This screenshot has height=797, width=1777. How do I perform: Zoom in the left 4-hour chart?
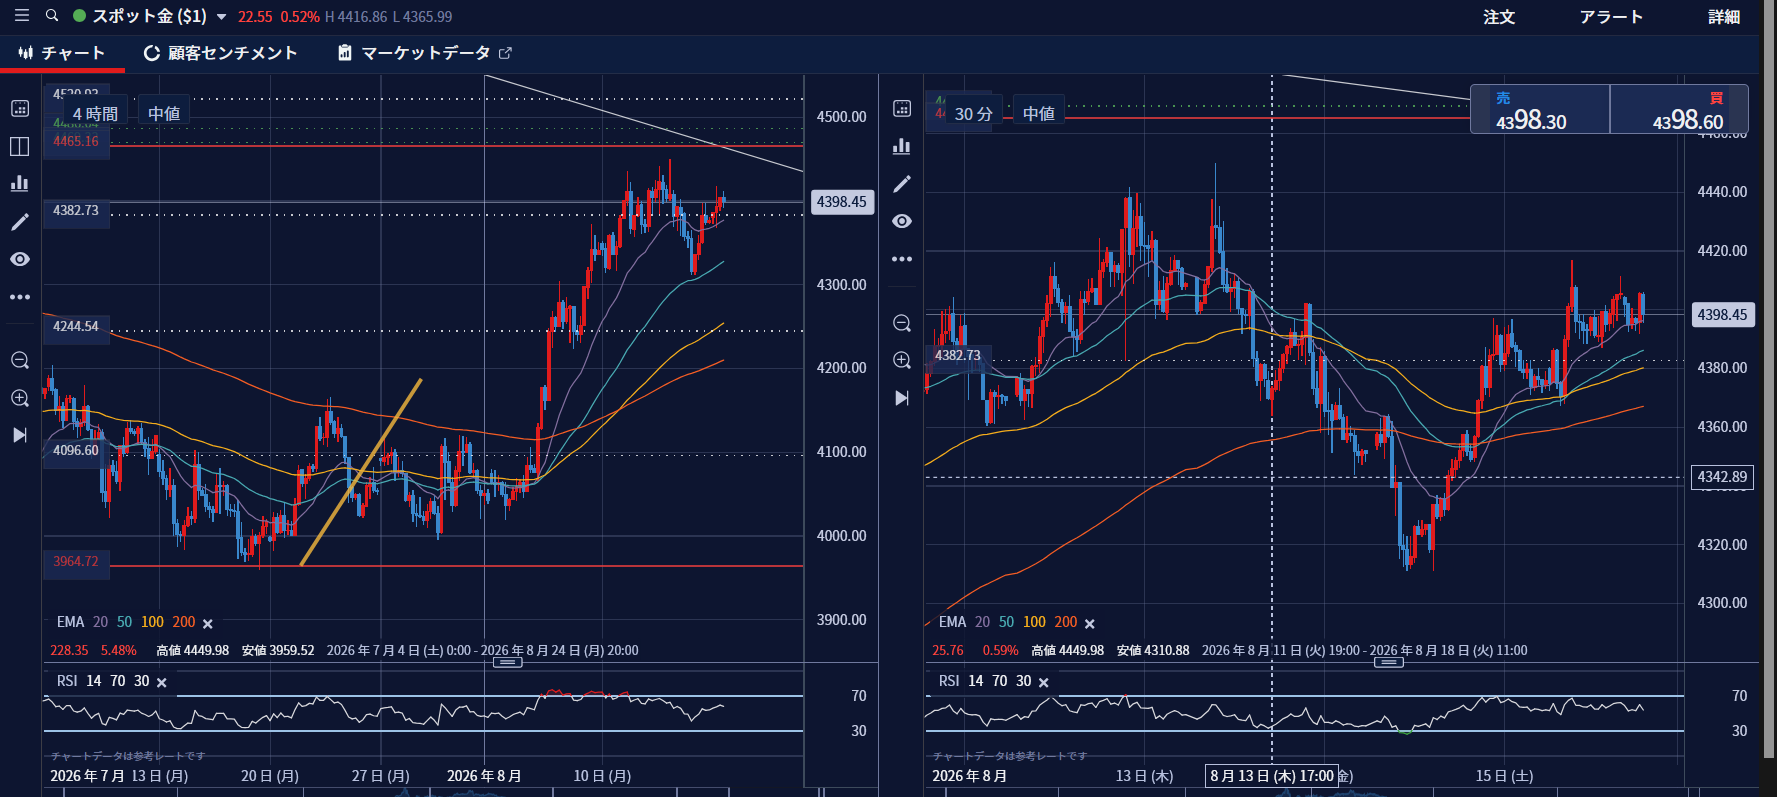(x=20, y=398)
